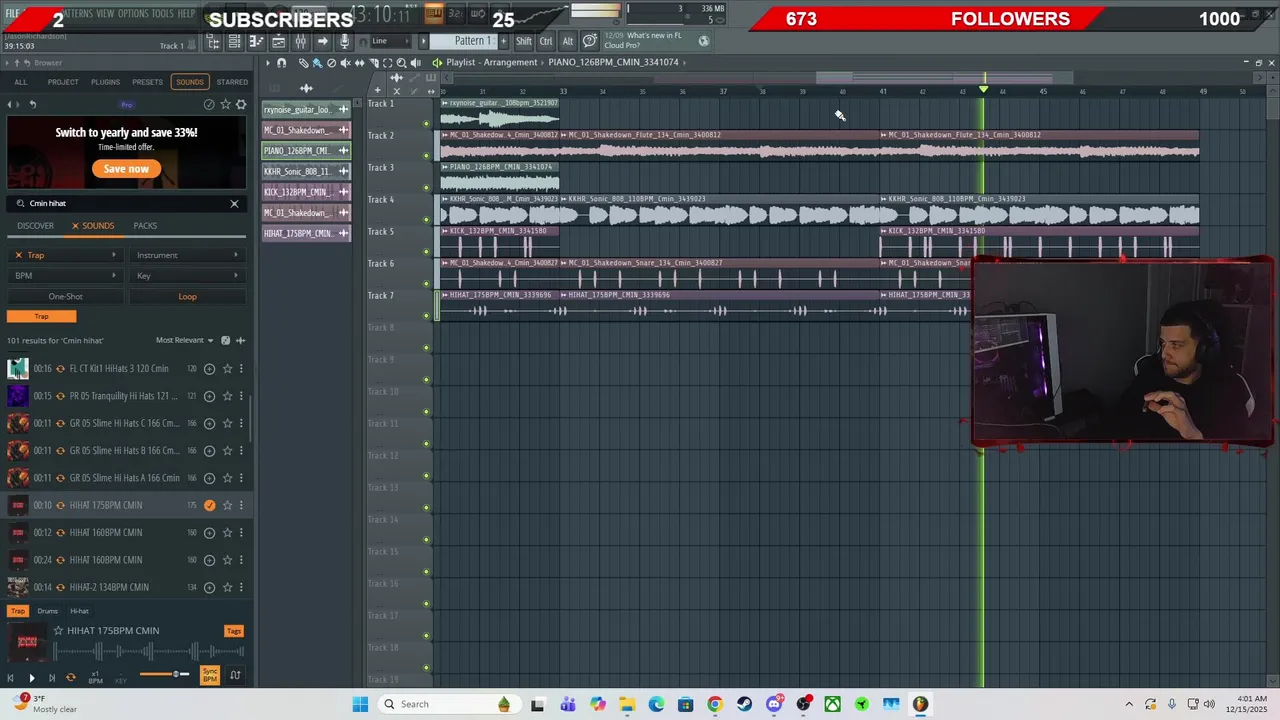This screenshot has height=720, width=1280.
Task: Mute Track 6 using its green dot
Action: (x=427, y=284)
